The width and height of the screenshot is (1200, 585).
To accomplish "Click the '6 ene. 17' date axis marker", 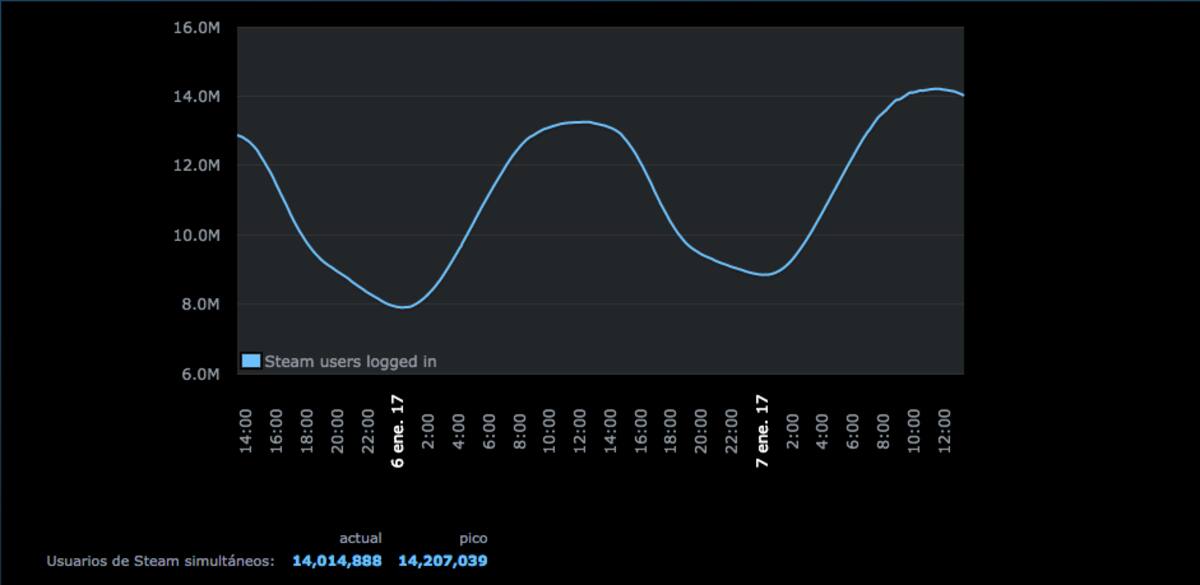I will 398,431.
